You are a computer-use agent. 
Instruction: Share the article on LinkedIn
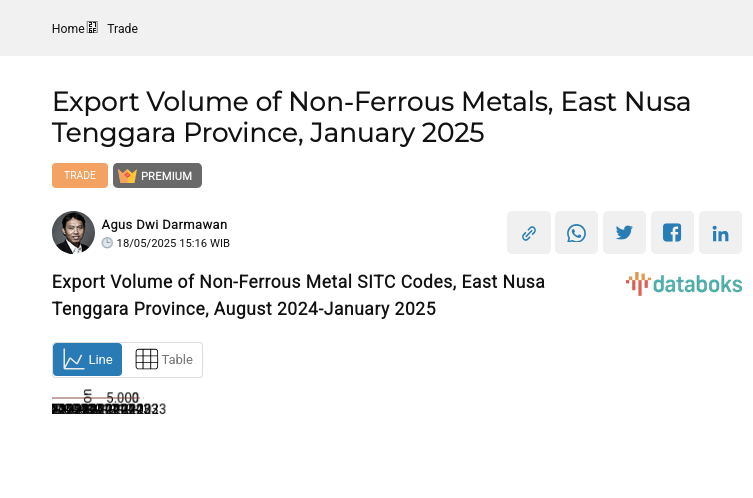point(720,233)
